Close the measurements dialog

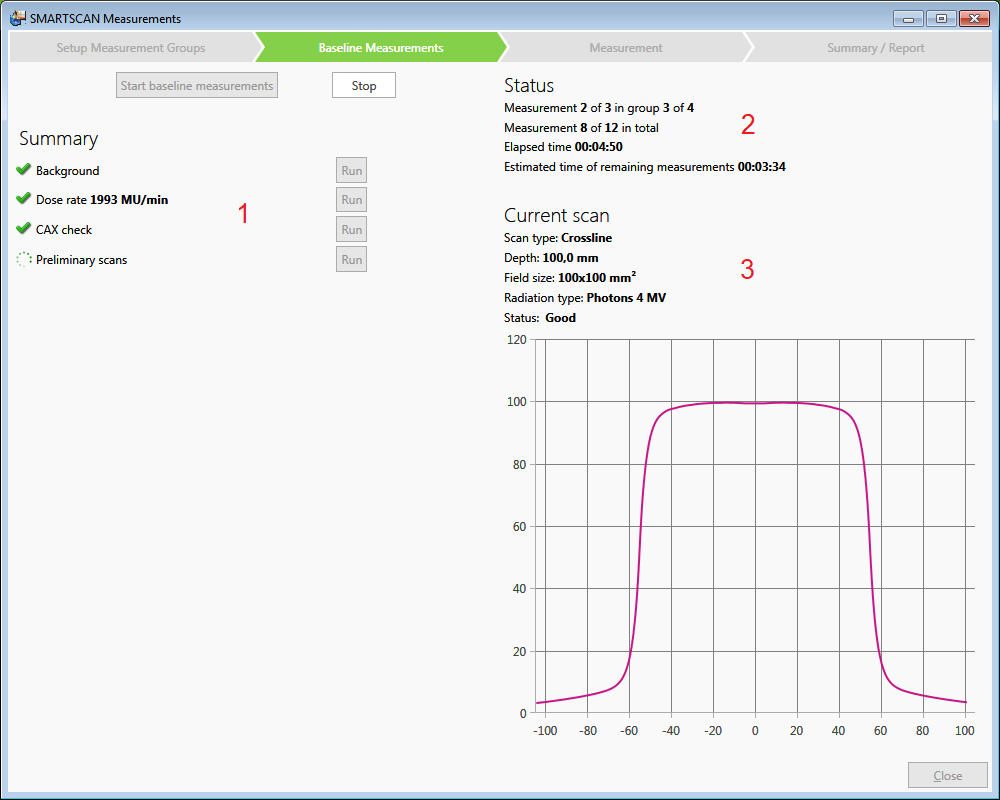947,775
